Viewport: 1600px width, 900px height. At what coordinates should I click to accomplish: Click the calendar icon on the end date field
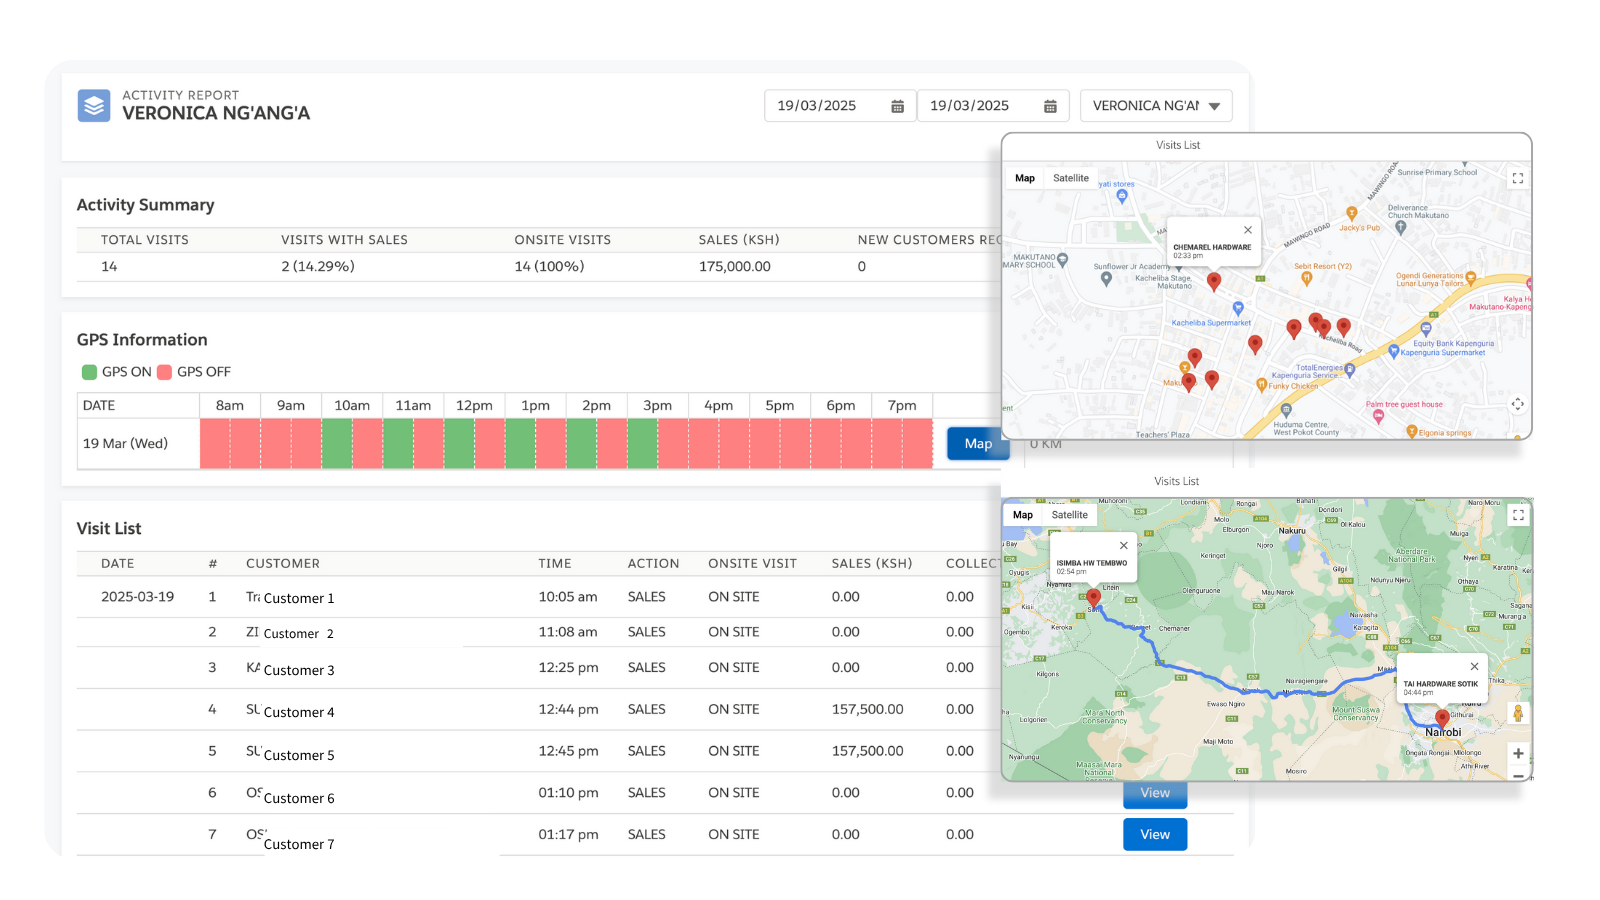click(1049, 105)
